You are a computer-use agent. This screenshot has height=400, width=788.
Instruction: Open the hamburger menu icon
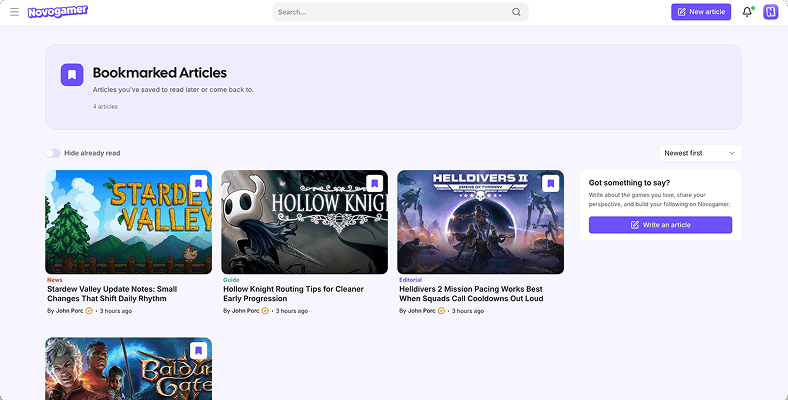14,12
